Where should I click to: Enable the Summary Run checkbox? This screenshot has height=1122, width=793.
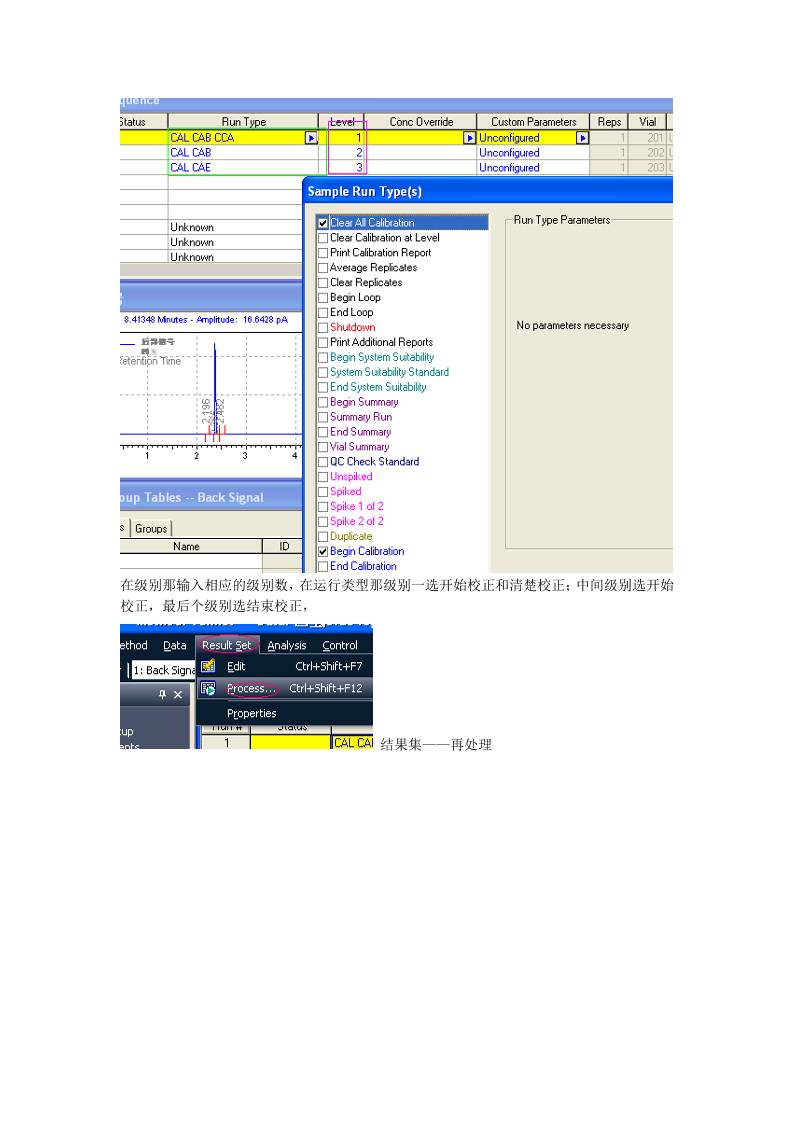[323, 417]
